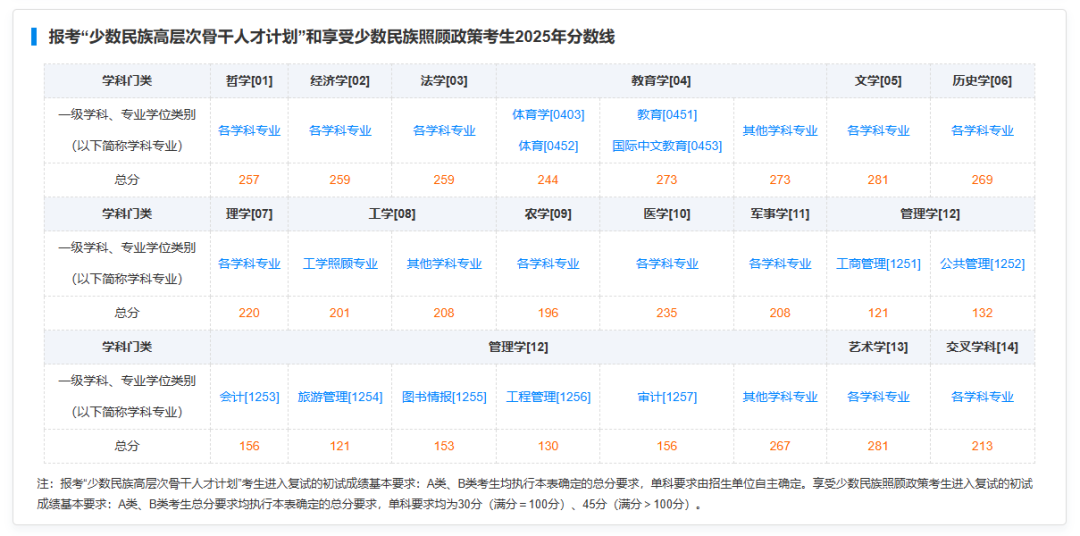Select the 图书情报[1255] link
This screenshot has width=1080, height=536.
coord(444,397)
